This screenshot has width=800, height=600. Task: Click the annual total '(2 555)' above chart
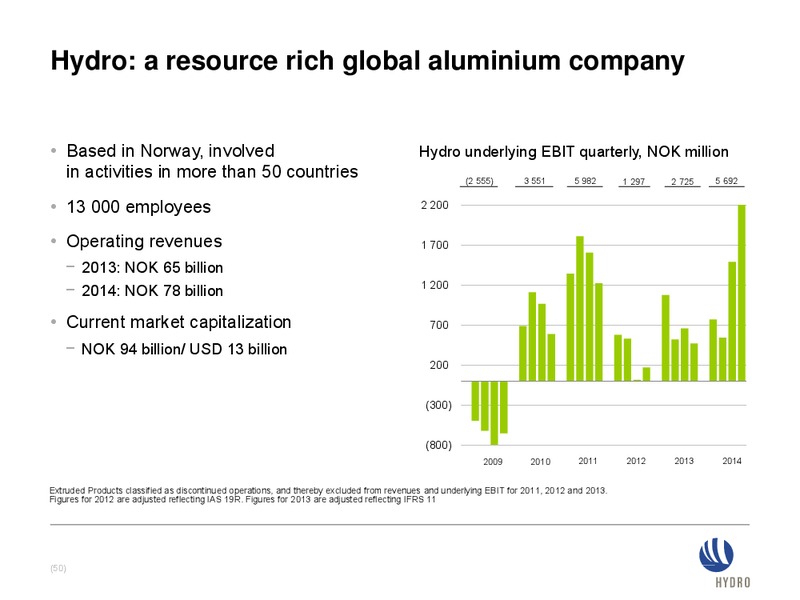pos(479,181)
